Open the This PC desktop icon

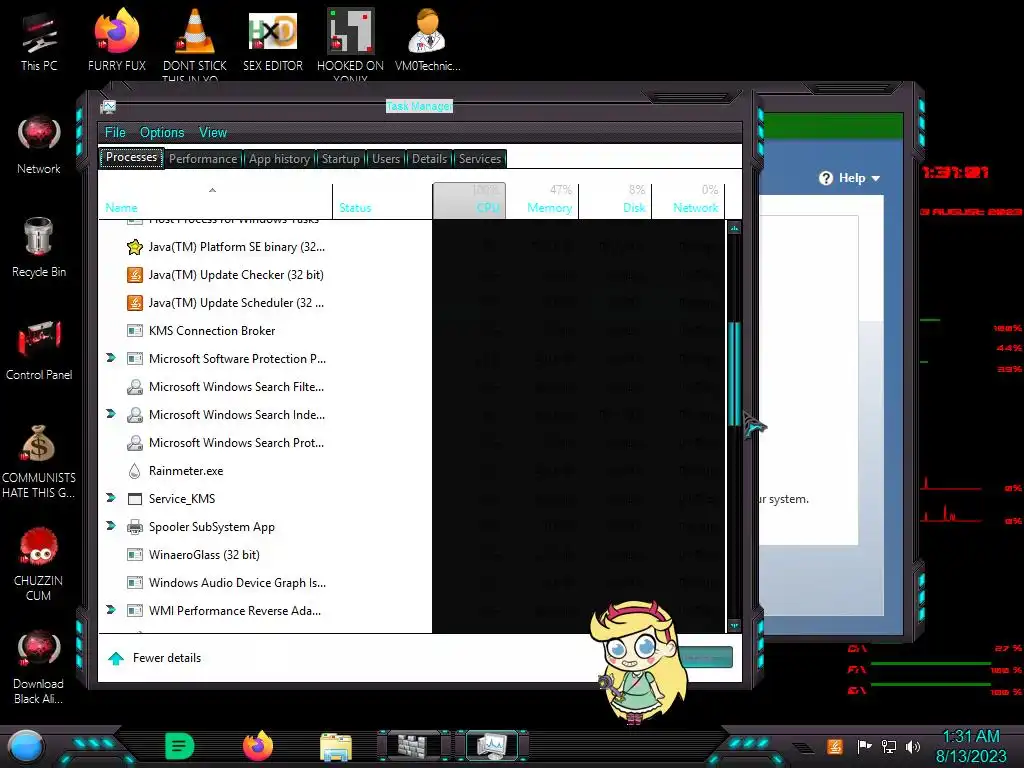(x=39, y=40)
